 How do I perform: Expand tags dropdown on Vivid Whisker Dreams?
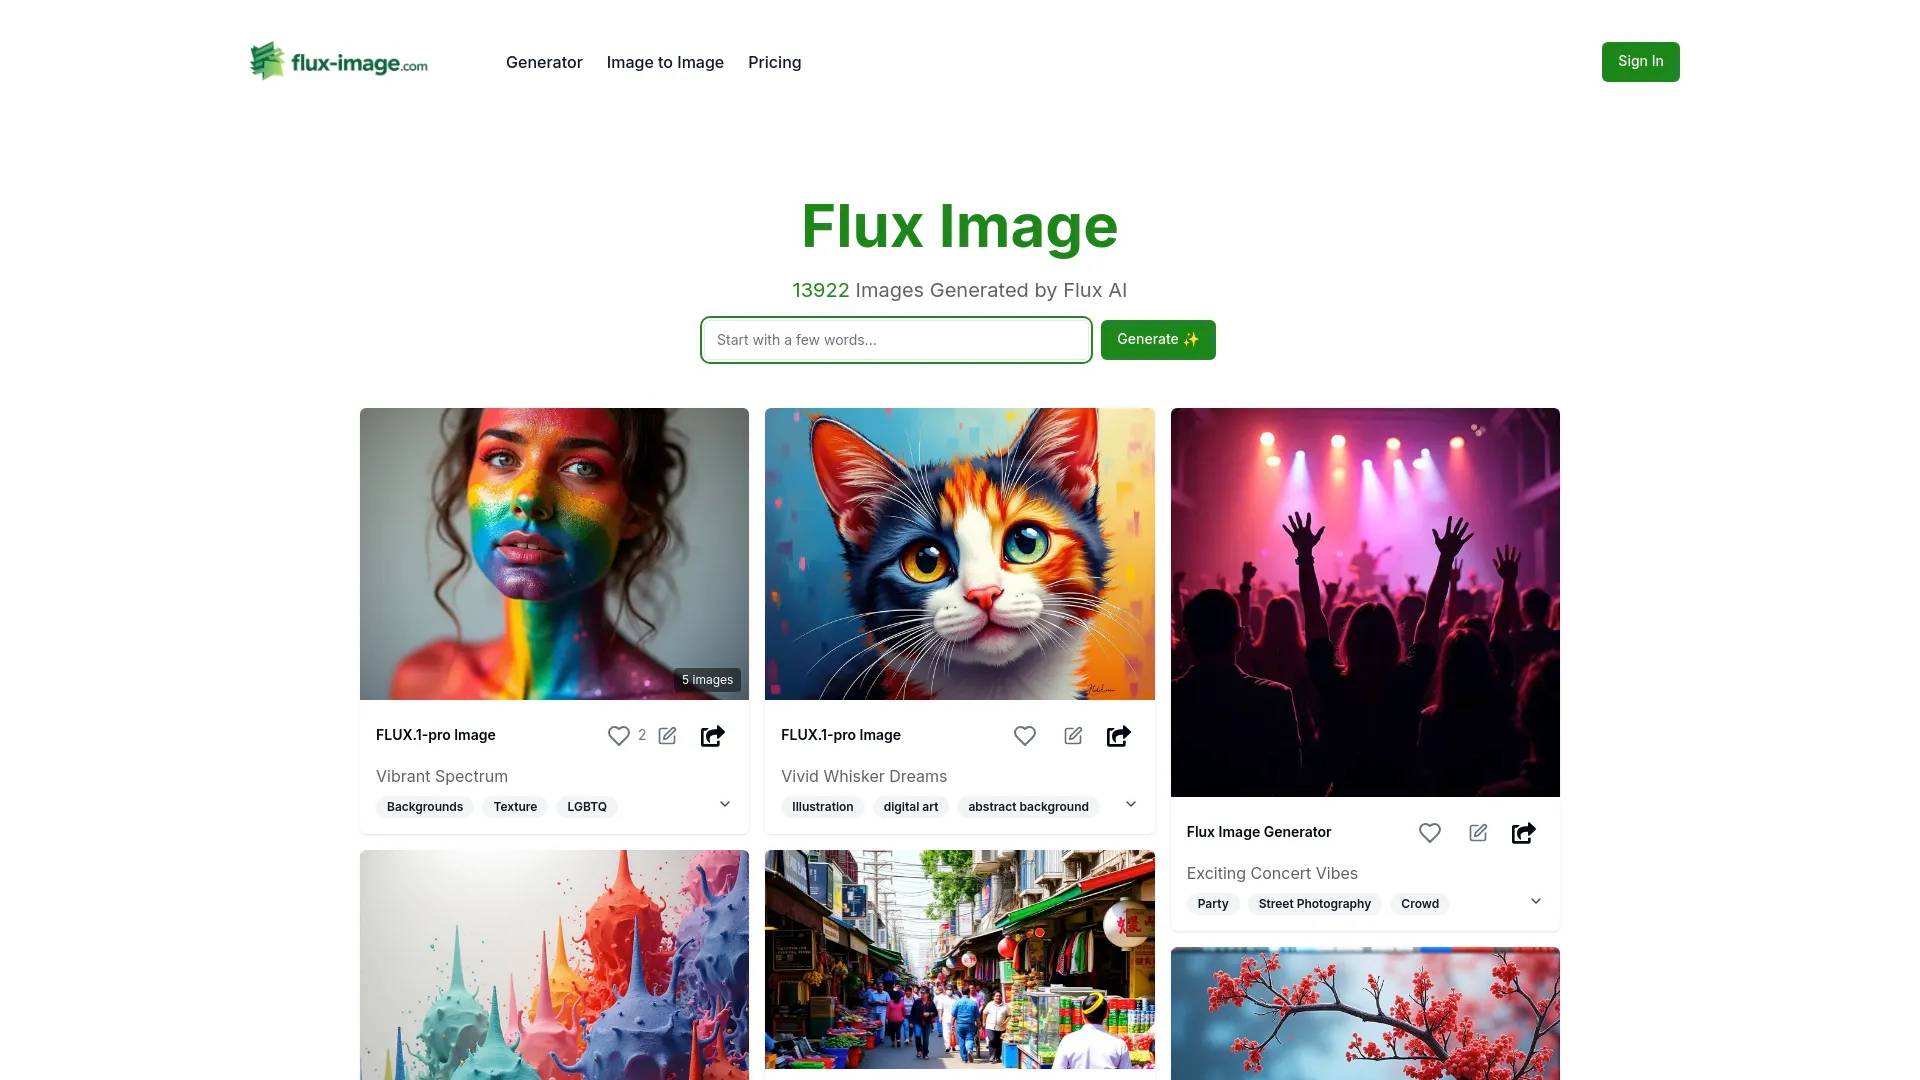[1129, 803]
